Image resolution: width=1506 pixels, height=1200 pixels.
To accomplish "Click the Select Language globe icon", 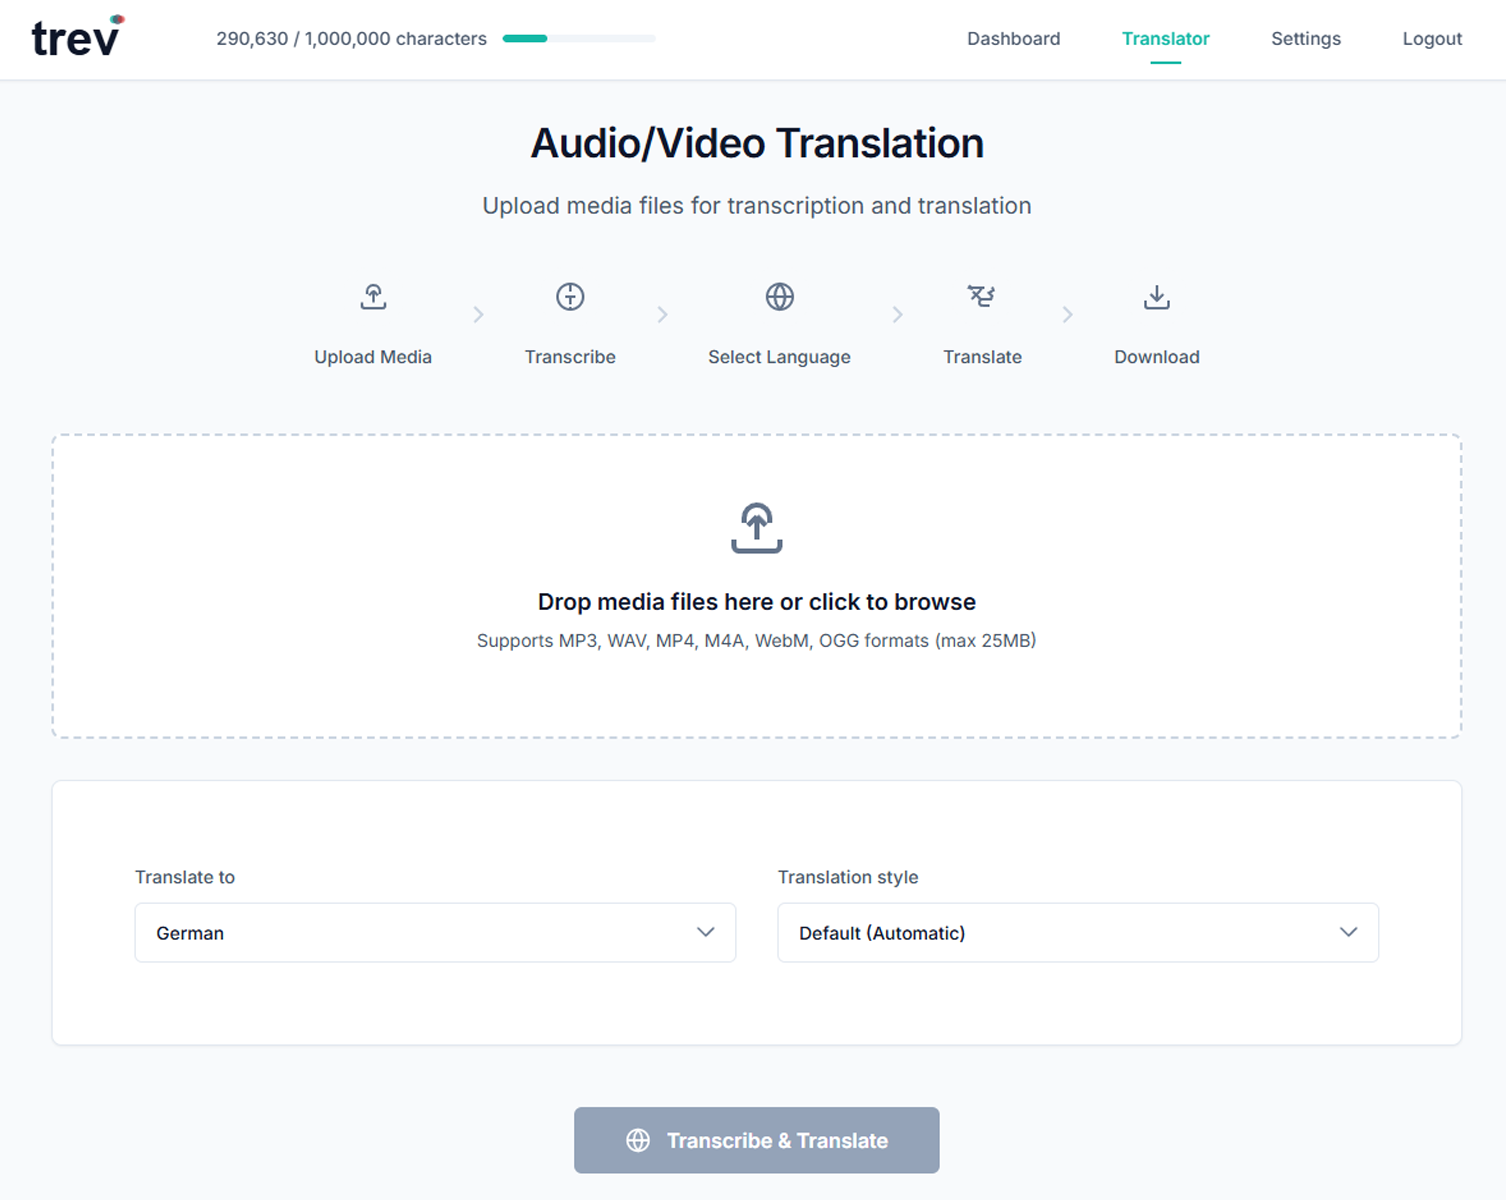I will pos(779,297).
